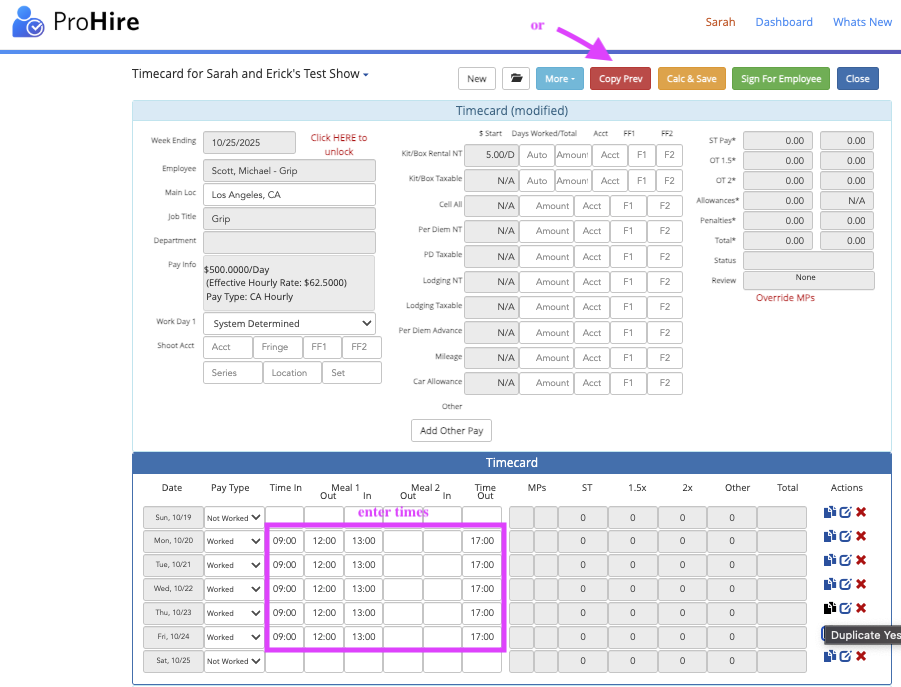This screenshot has height=687, width=901.
Task: Change Thu, 10/23 pay type dropdown
Action: tap(234, 613)
